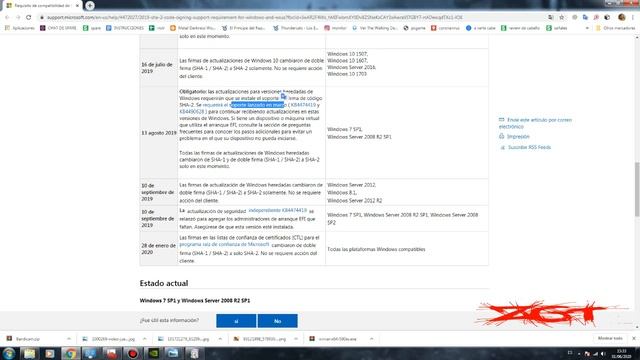Click the 13 agosto 2019 date cell
The height and width of the screenshot is (360, 640).
(x=159, y=133)
